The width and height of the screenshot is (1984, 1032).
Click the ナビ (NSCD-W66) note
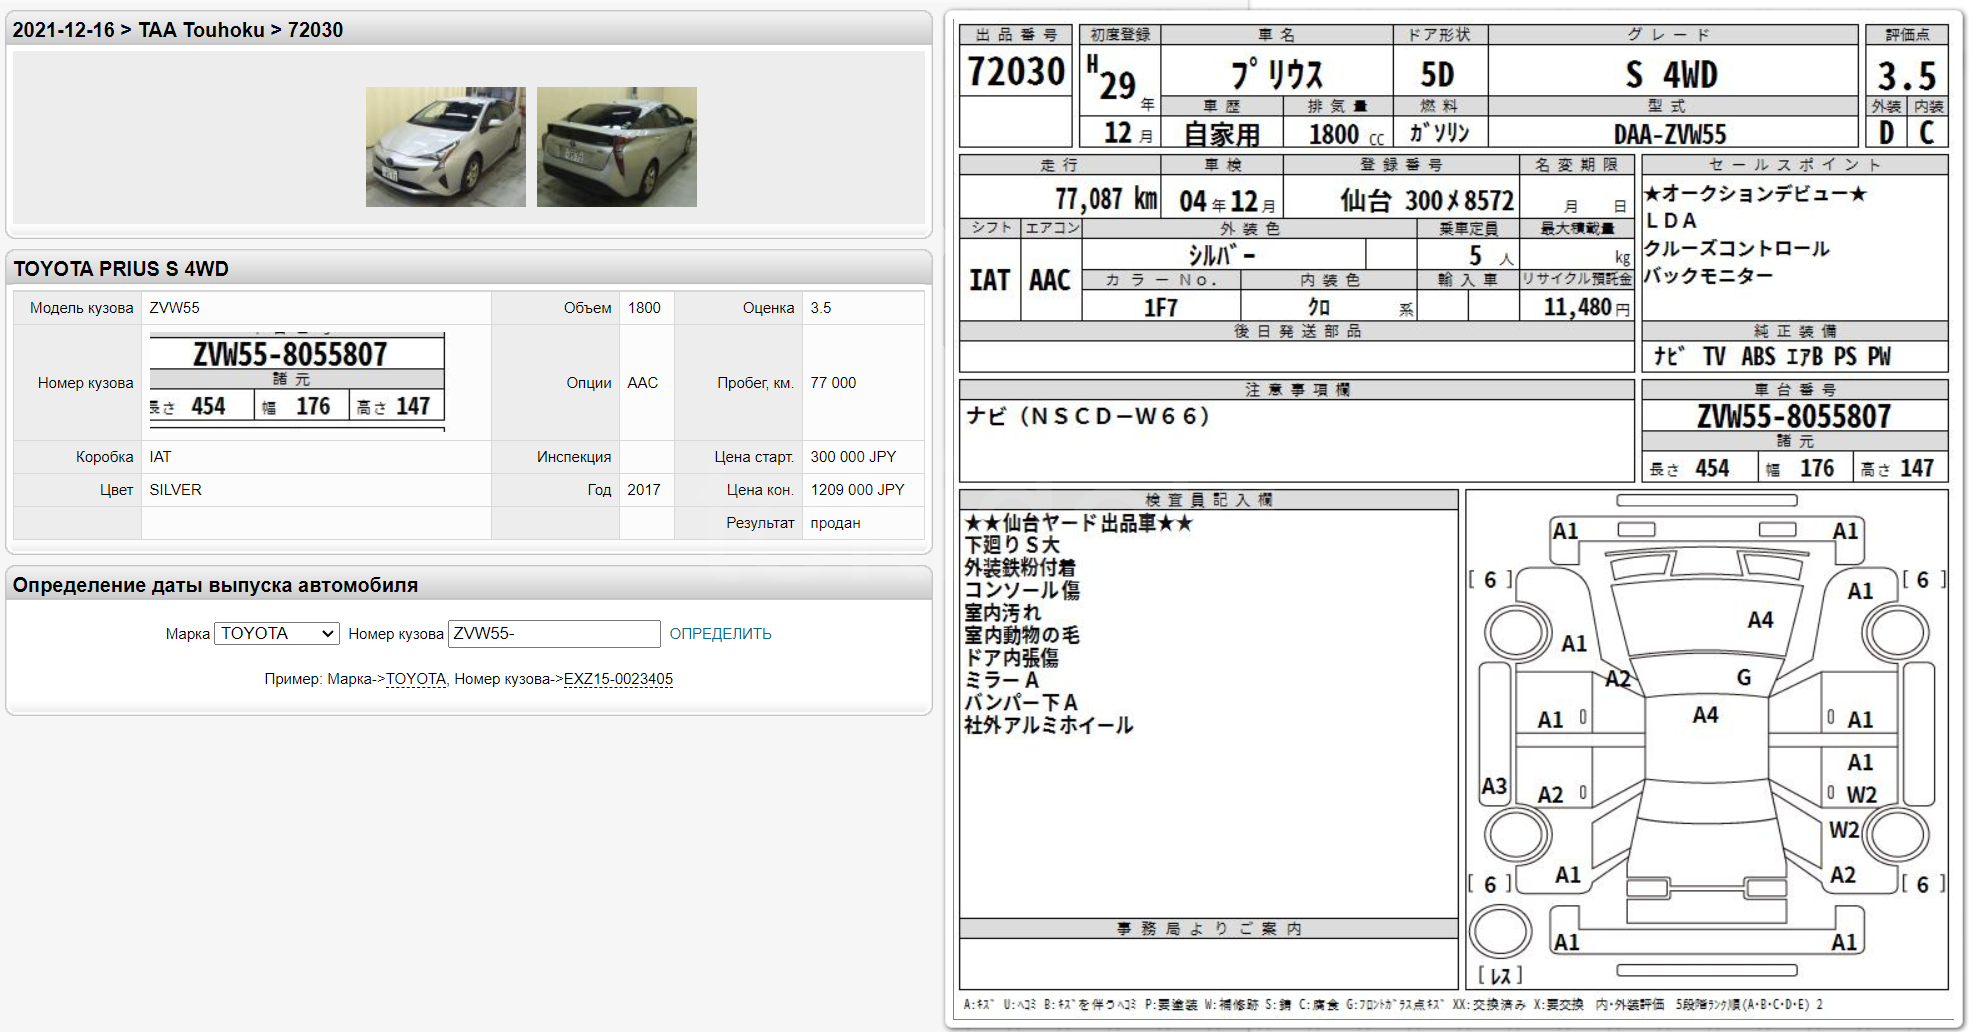[1088, 416]
